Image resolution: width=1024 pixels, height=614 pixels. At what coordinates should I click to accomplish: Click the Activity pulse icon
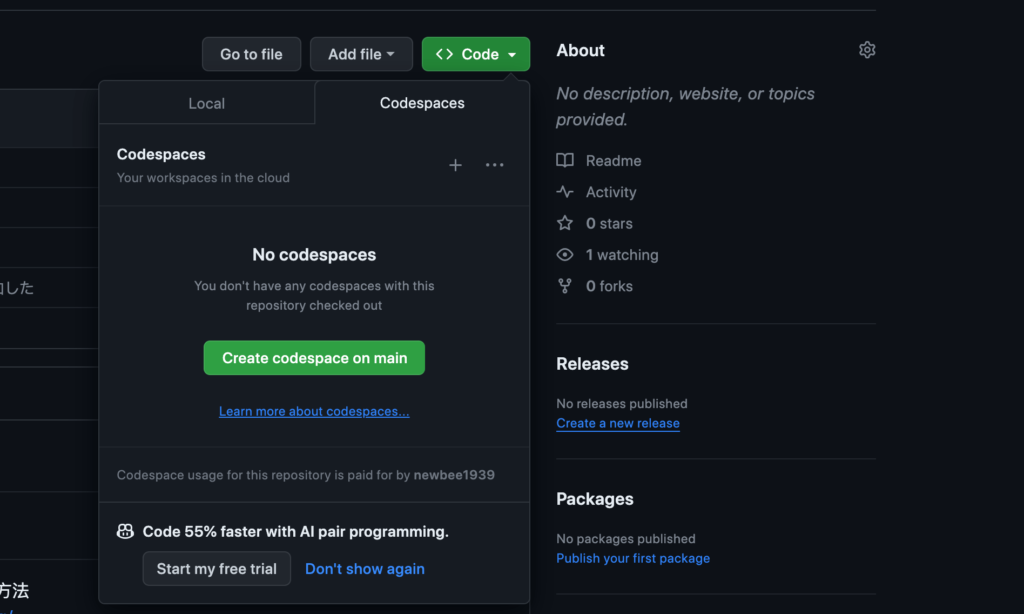point(565,192)
